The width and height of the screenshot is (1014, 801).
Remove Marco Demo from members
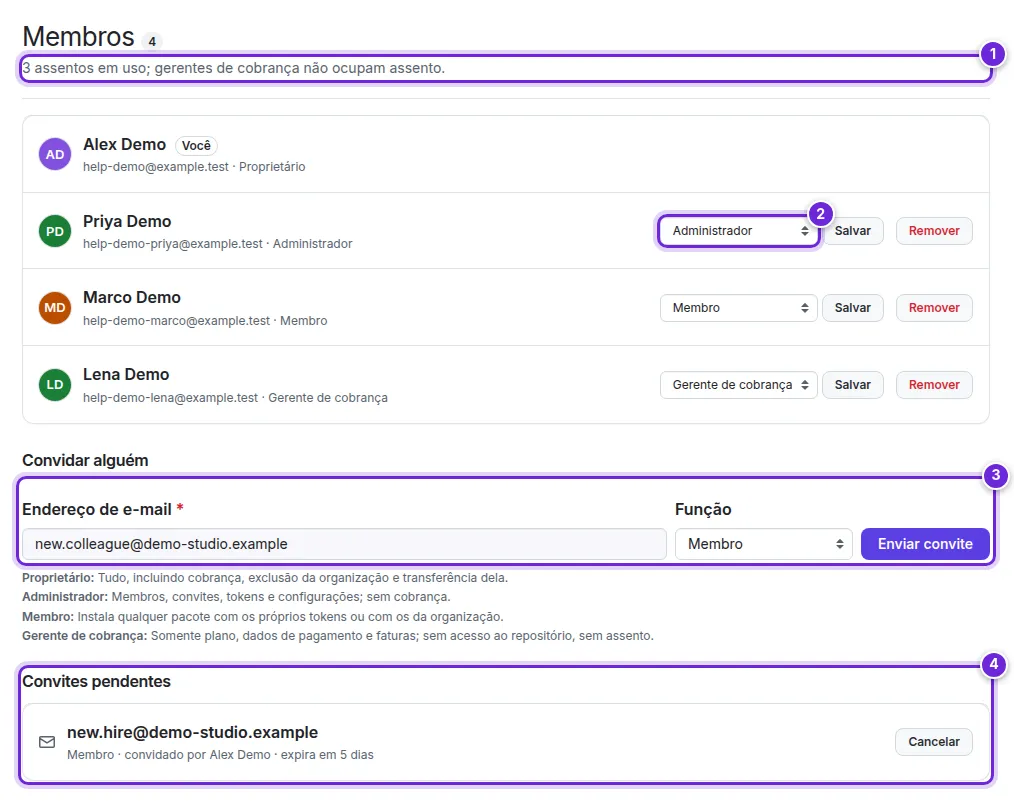coord(934,308)
